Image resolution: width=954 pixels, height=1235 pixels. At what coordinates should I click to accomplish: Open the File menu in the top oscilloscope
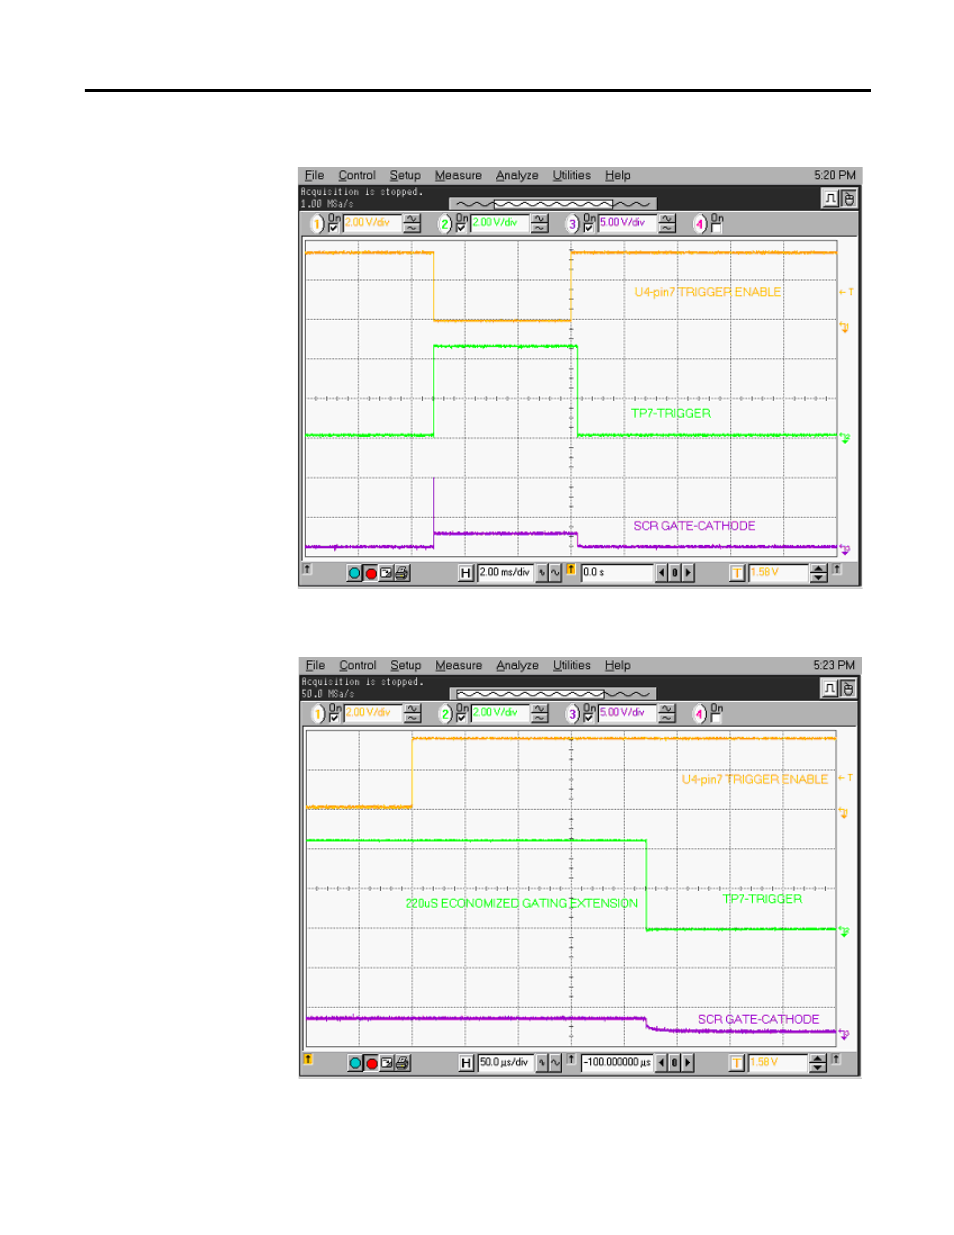coord(314,176)
